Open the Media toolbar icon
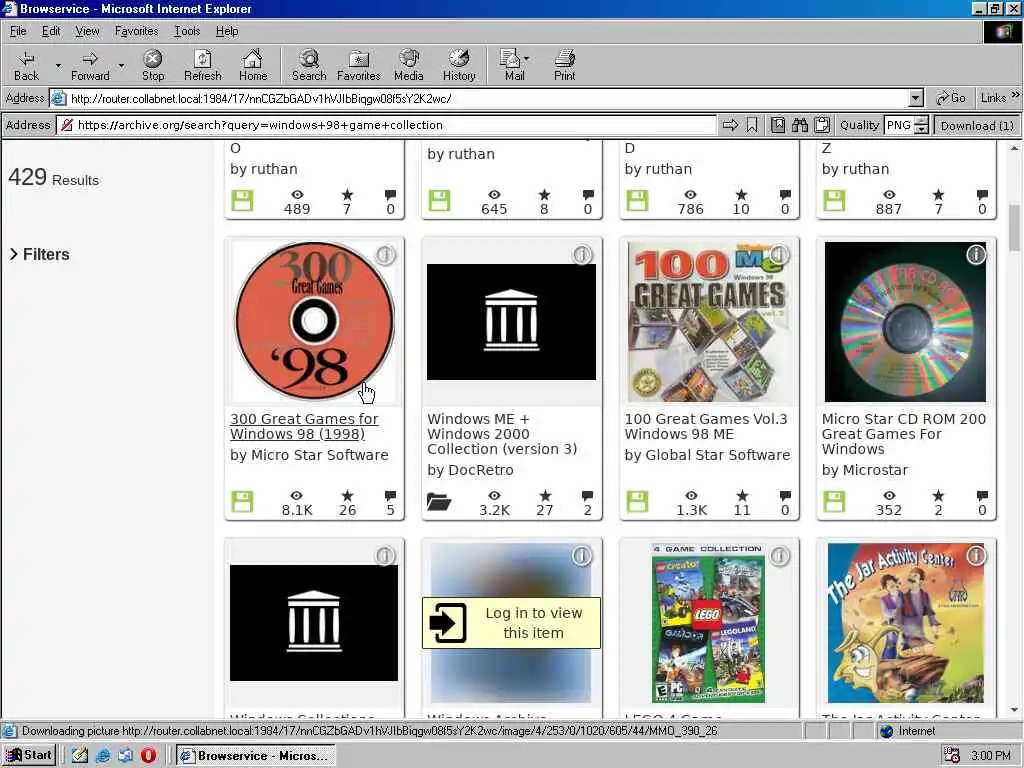Screen dimensions: 1024x768 coord(409,65)
